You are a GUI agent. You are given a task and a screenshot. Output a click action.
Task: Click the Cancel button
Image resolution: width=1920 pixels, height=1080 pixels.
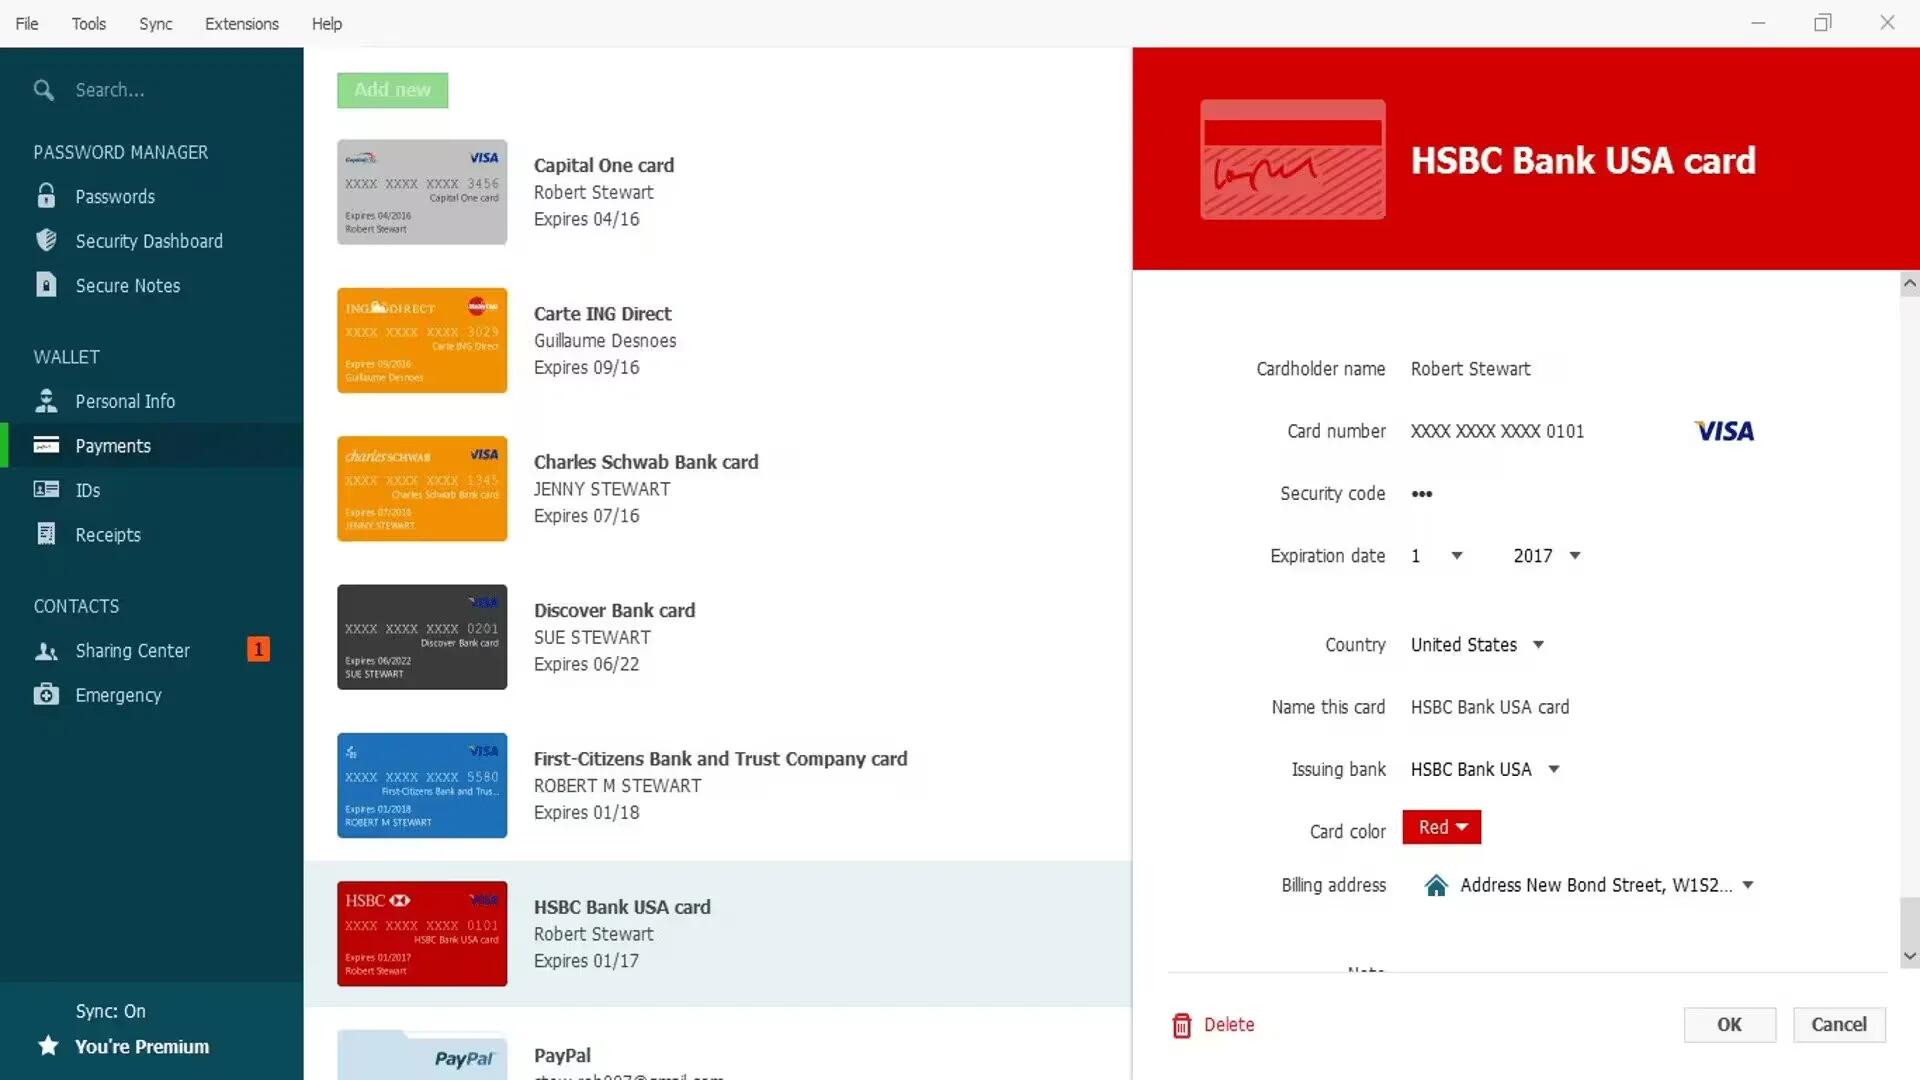click(x=1838, y=1025)
